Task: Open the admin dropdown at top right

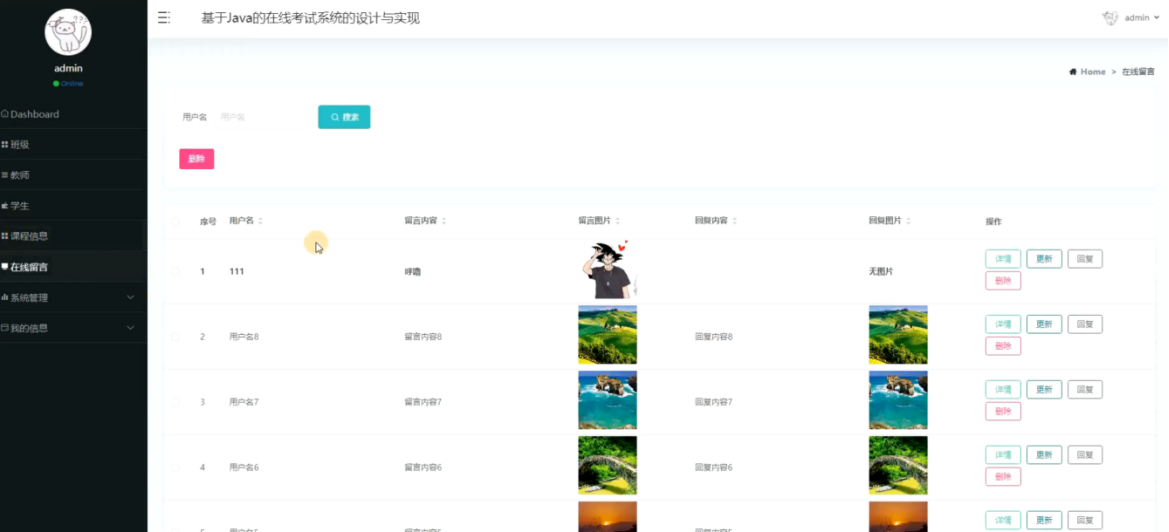Action: pyautogui.click(x=1141, y=18)
